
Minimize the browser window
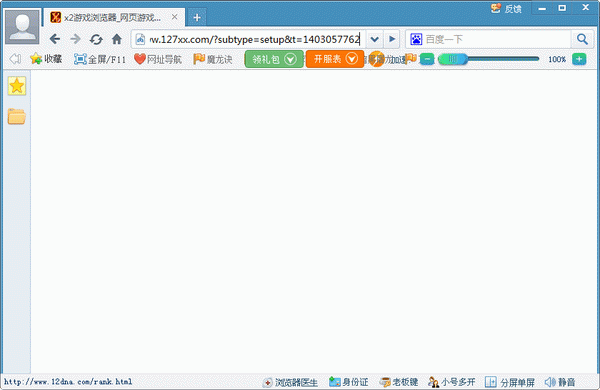pyautogui.click(x=542, y=8)
